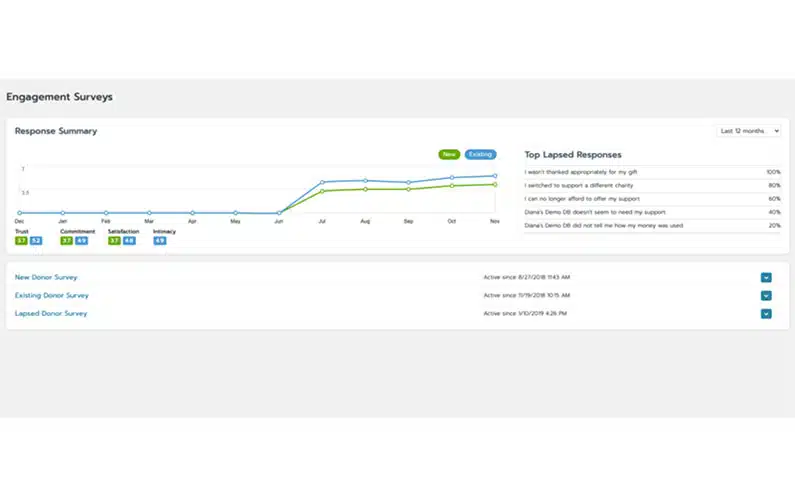Toggle the blue Existing series legend pill
Viewport: 795px width, 497px height.
pos(480,155)
